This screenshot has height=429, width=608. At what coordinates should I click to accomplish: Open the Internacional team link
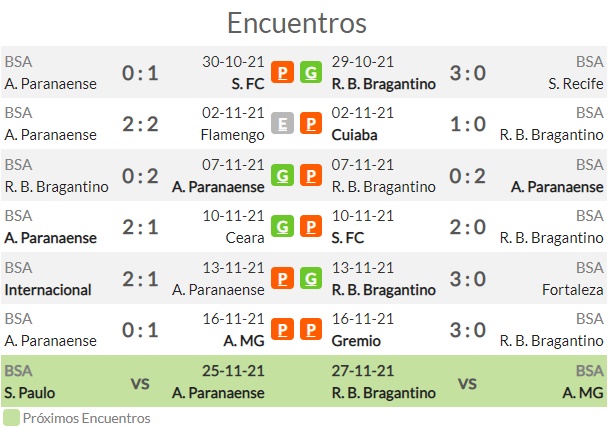pyautogui.click(x=48, y=290)
